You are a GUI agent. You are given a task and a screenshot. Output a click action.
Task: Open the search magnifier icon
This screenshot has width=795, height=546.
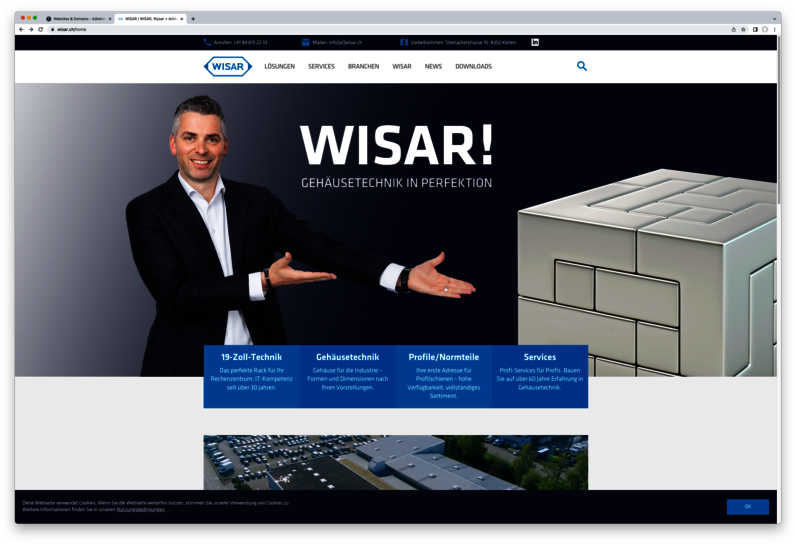point(582,66)
